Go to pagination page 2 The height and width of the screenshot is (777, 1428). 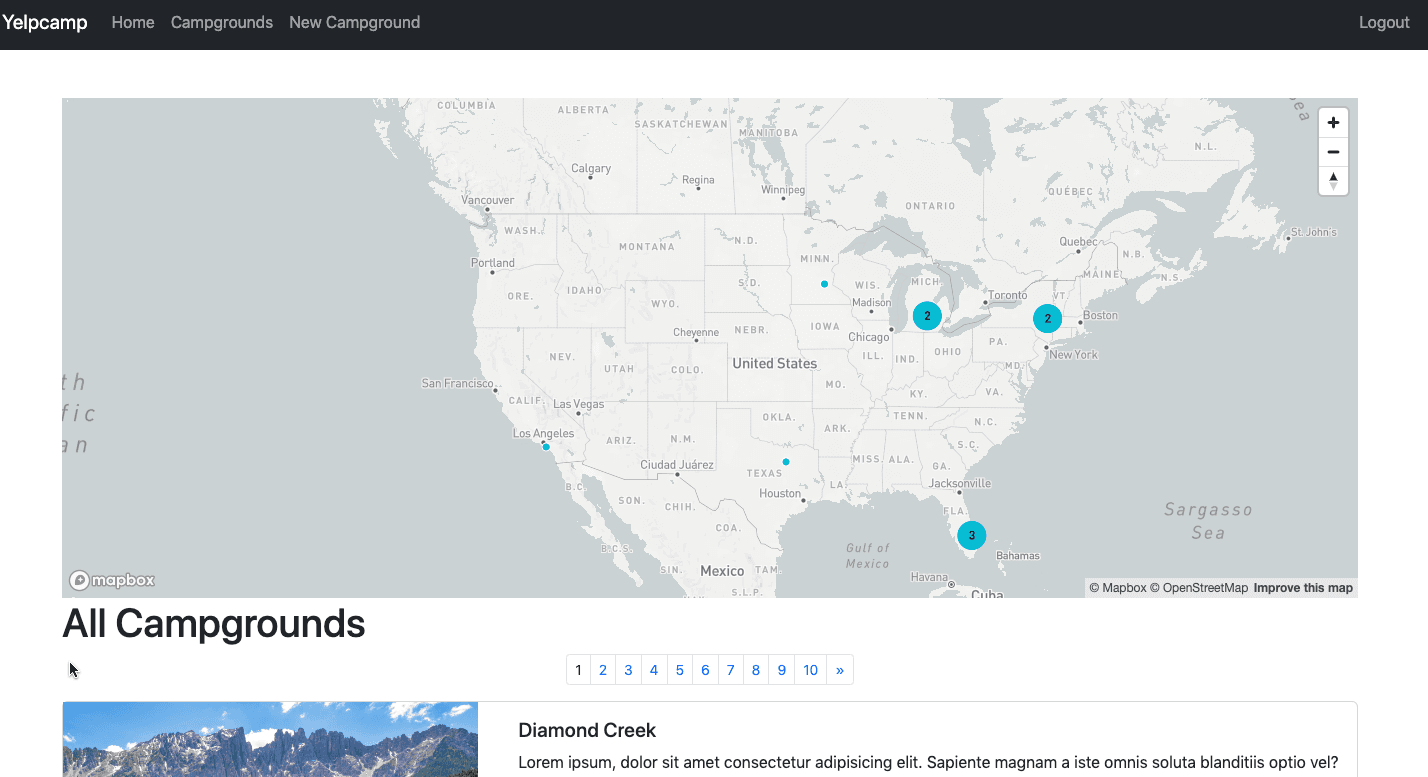(603, 670)
